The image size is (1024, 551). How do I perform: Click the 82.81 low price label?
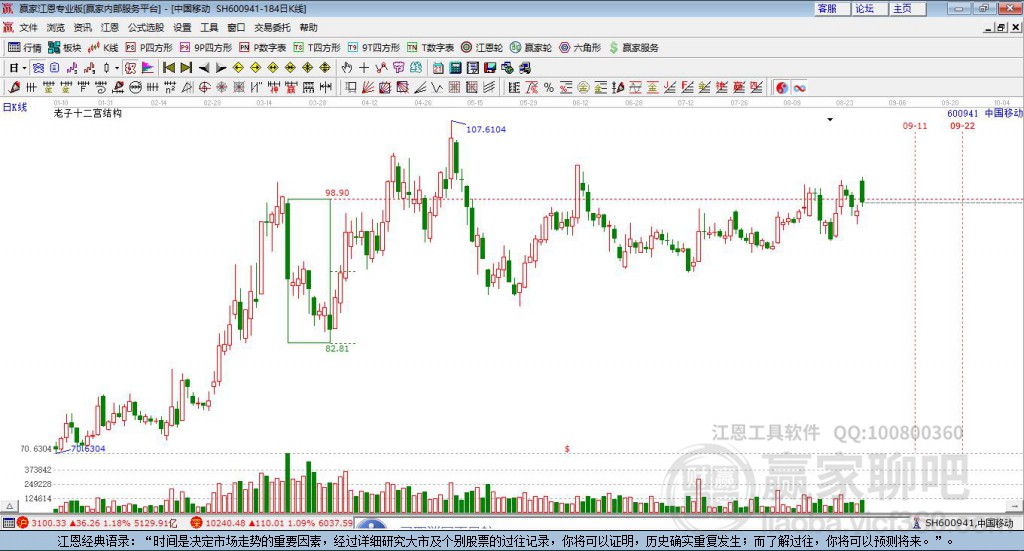click(x=337, y=349)
